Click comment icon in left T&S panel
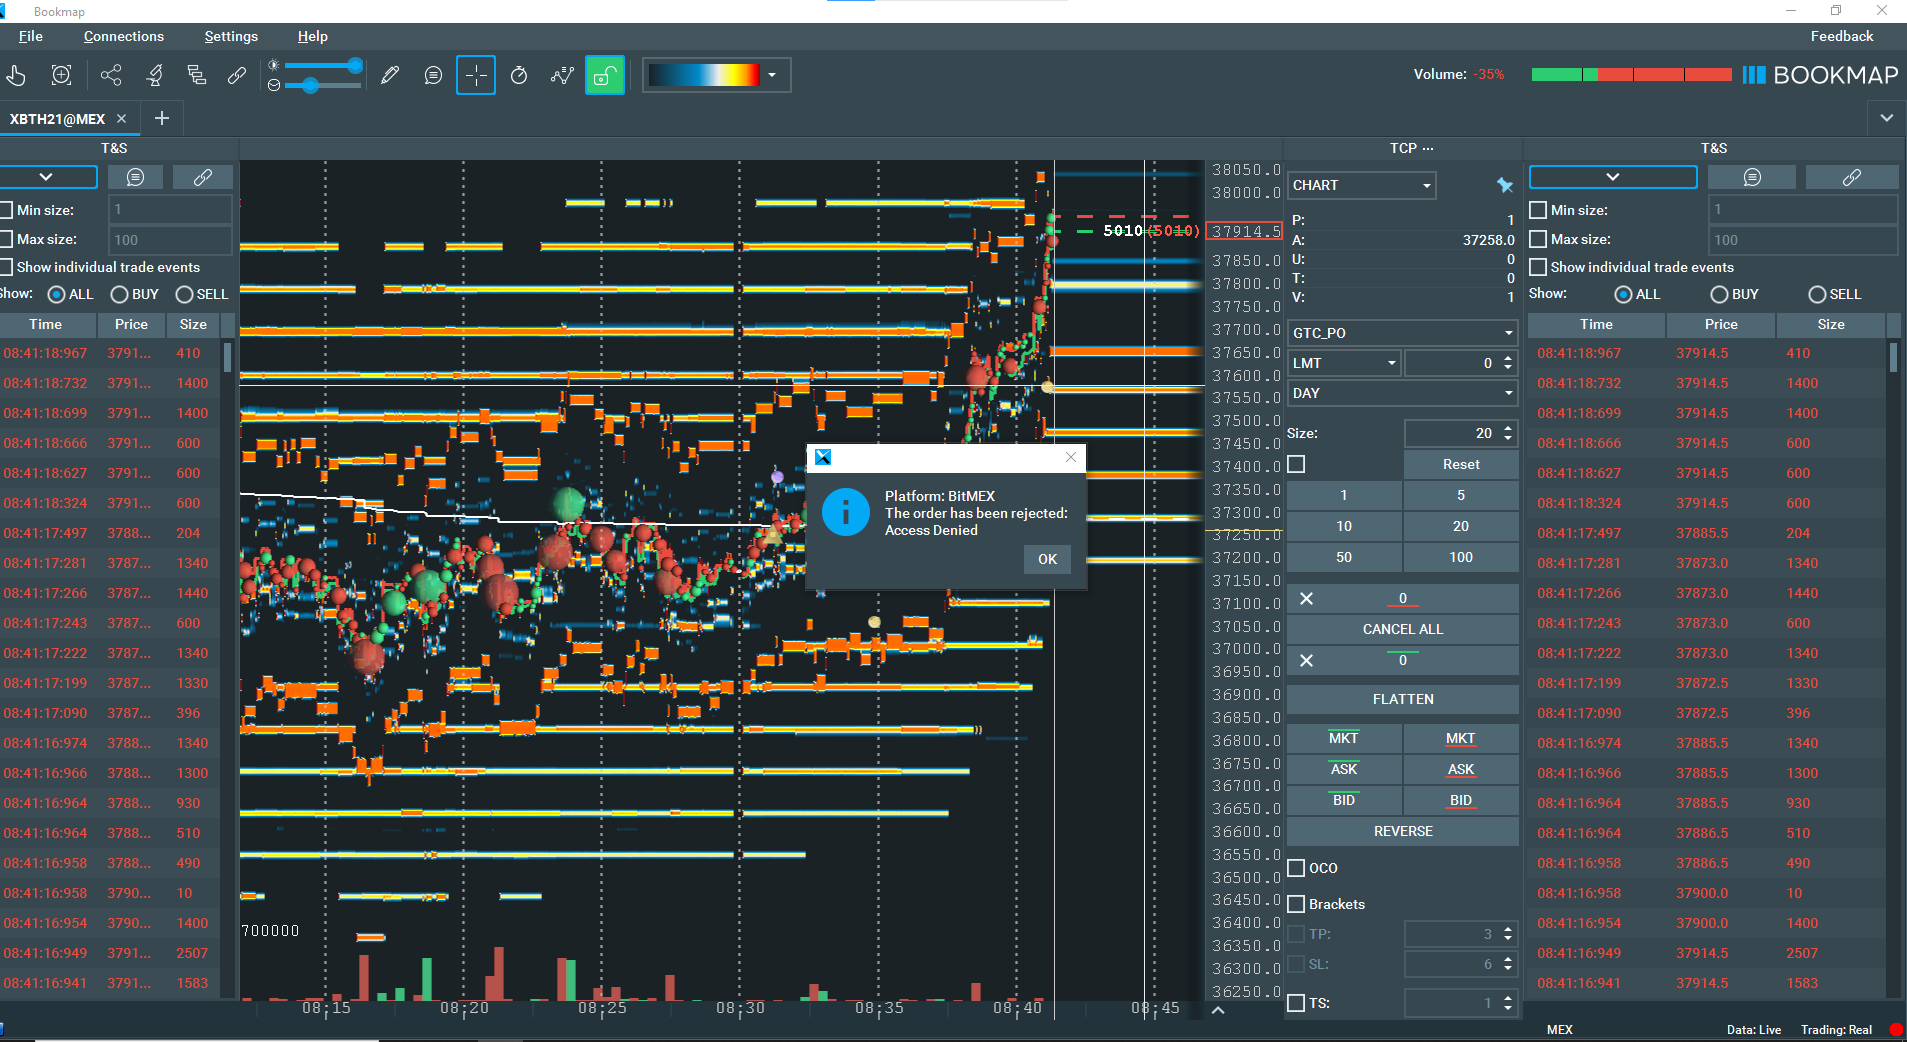This screenshot has height=1042, width=1907. point(135,177)
